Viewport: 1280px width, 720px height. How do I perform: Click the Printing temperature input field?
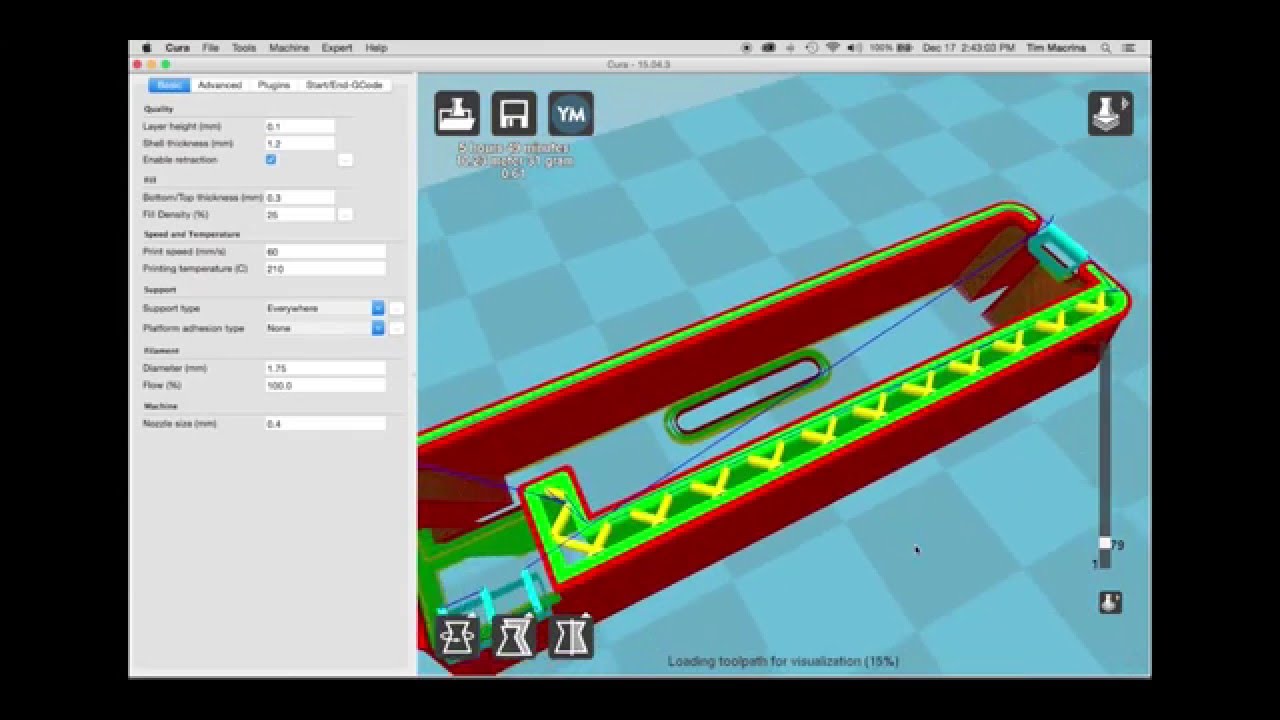325,269
